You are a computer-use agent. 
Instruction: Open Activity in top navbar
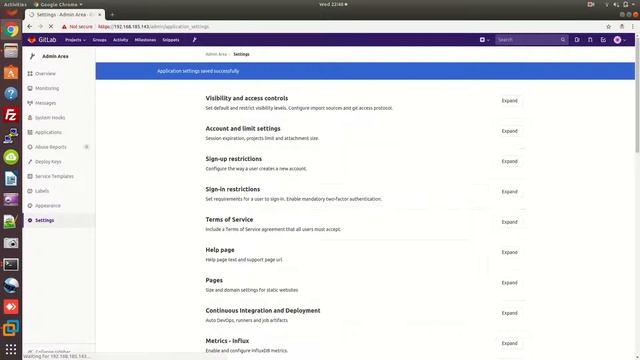click(x=120, y=40)
